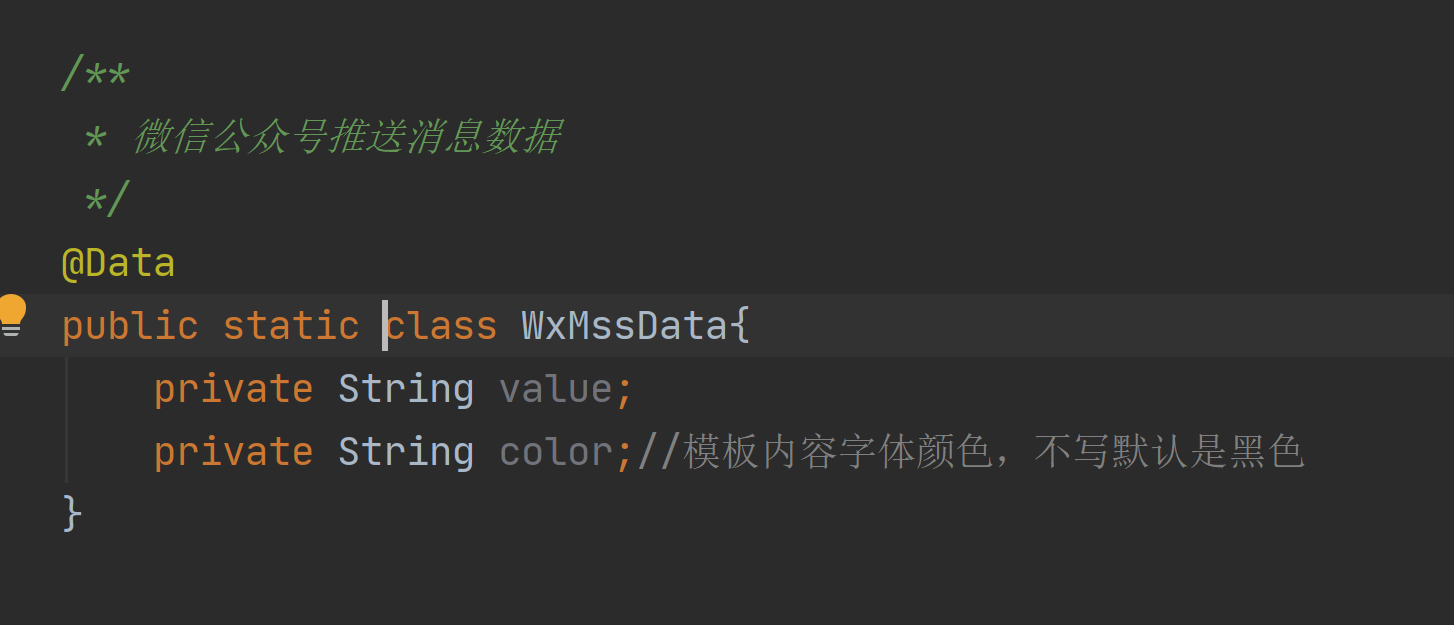
Task: Click the 'static' keyword
Action: (x=291, y=326)
